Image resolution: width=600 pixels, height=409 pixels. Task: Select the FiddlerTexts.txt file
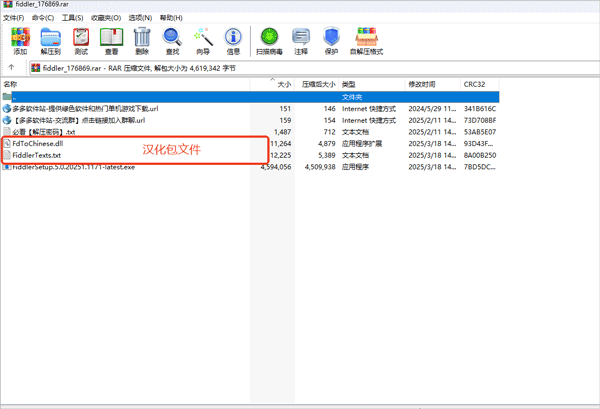tap(36, 156)
